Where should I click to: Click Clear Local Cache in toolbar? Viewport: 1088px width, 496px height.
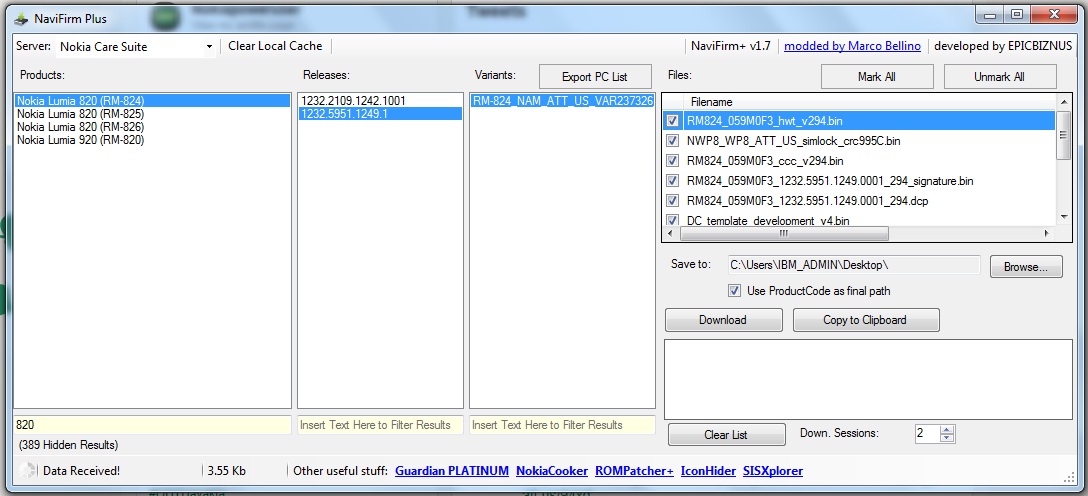275,46
